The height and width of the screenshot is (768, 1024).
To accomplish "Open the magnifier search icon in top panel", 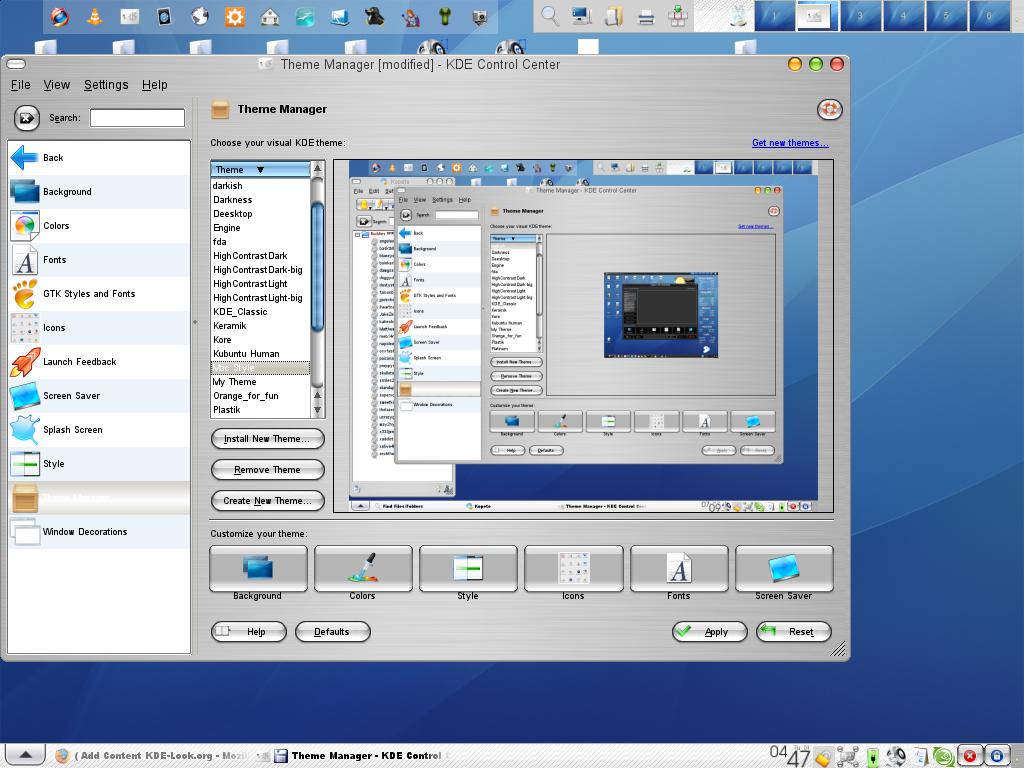I will [x=550, y=16].
